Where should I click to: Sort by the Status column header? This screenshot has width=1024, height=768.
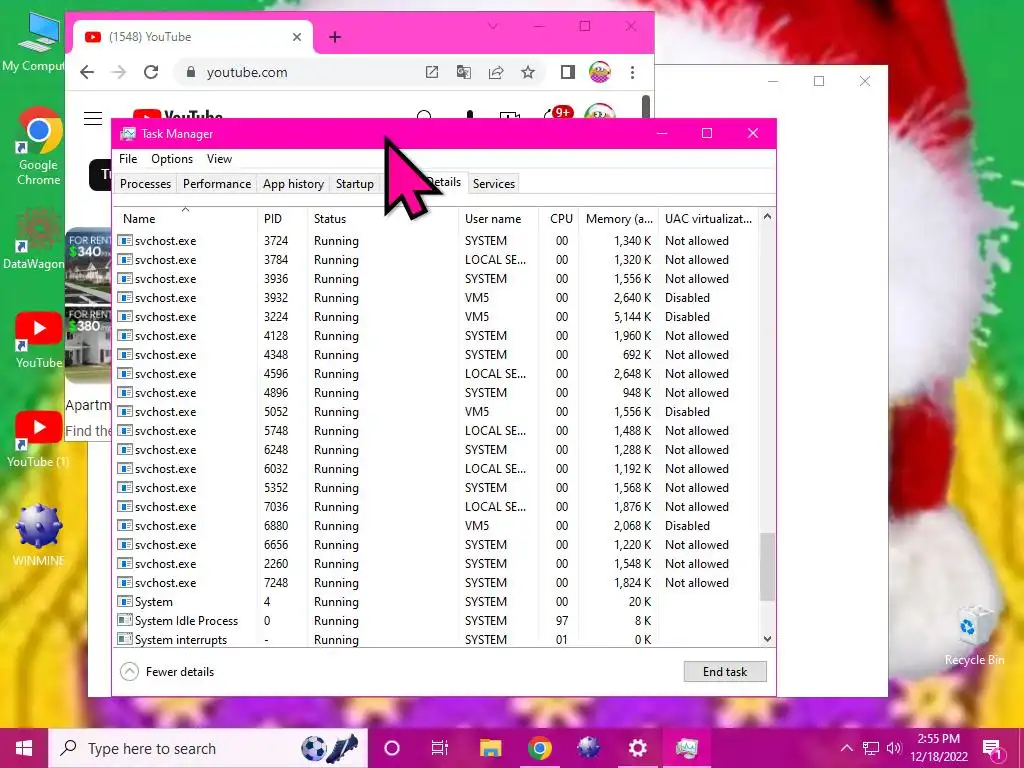383,219
